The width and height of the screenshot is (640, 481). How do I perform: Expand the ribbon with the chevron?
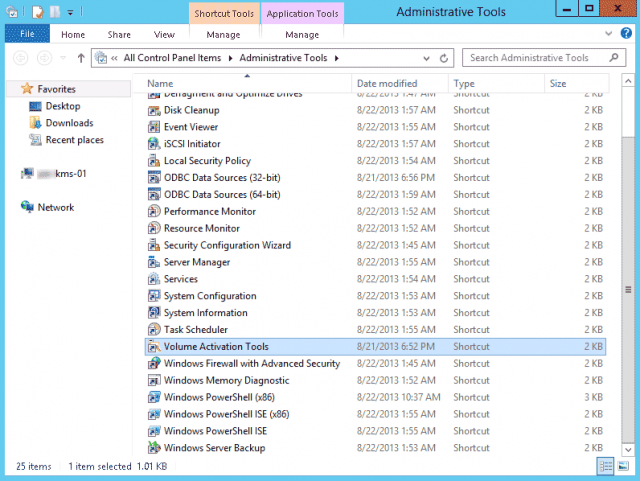coord(611,35)
